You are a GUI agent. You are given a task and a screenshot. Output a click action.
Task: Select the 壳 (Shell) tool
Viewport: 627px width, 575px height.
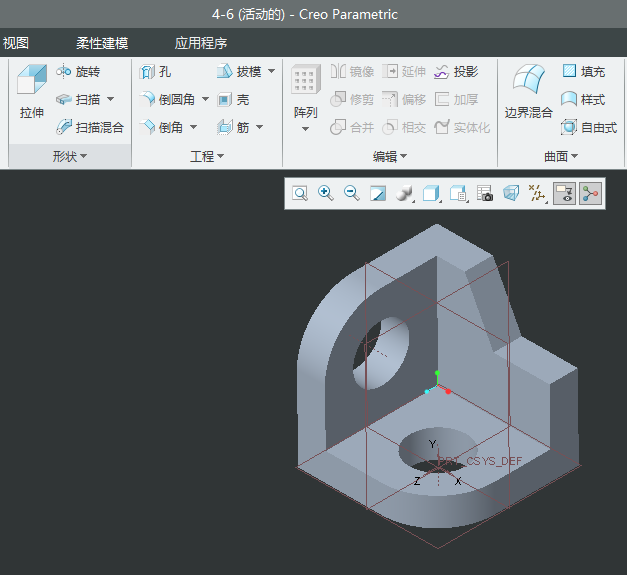tap(233, 99)
